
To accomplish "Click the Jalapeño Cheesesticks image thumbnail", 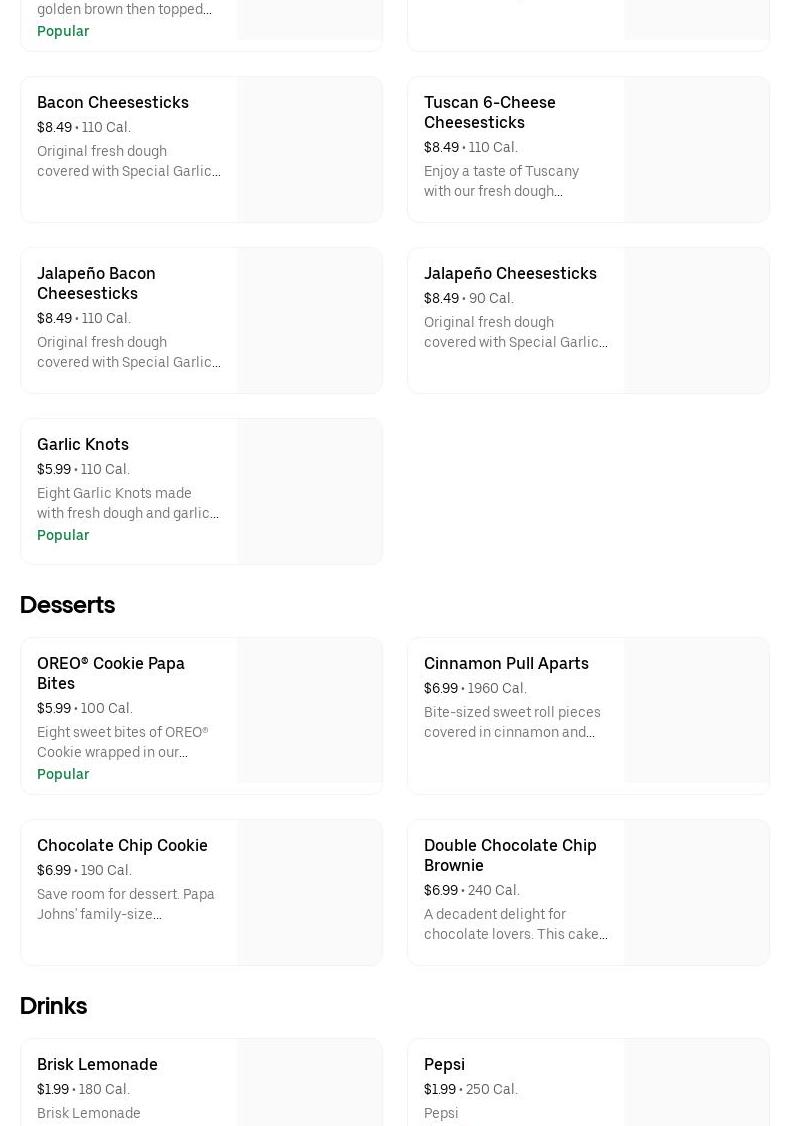I will pyautogui.click(x=697, y=321).
